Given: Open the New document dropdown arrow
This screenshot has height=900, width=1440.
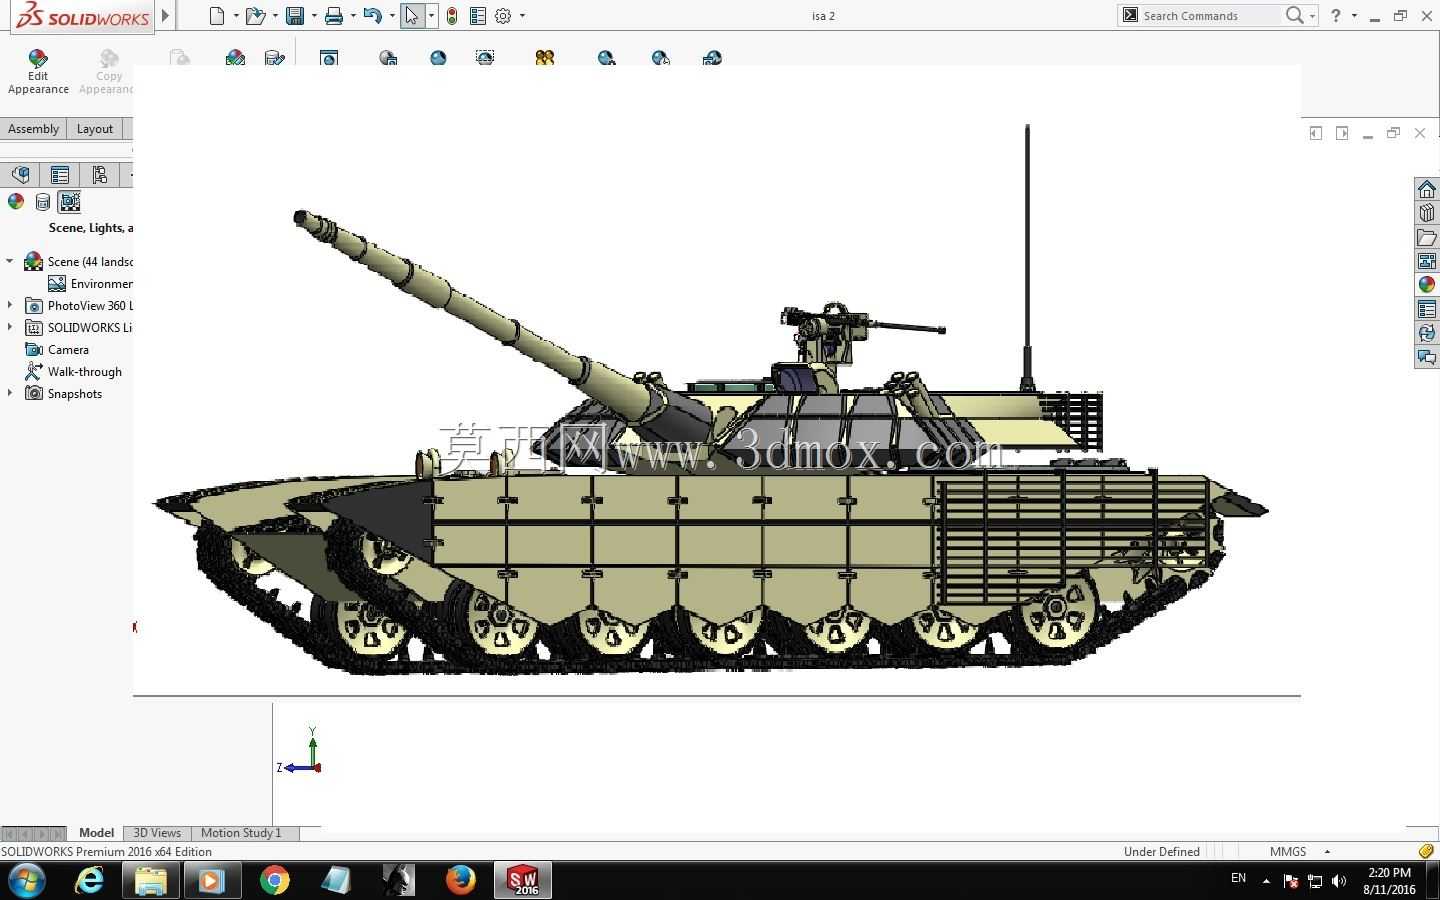Looking at the screenshot, I should coord(236,16).
